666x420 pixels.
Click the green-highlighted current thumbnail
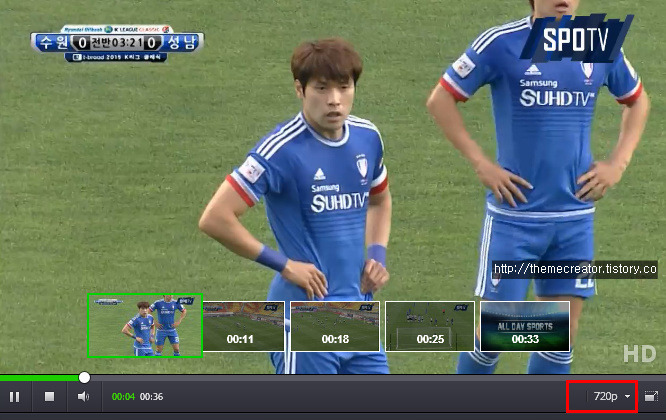145,325
